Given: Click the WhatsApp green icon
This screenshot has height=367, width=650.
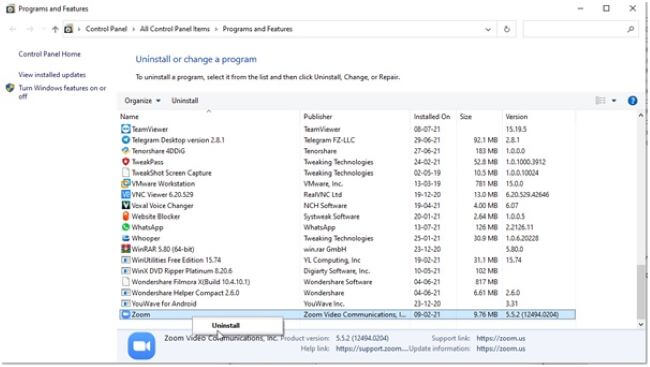Looking at the screenshot, I should (x=126, y=227).
